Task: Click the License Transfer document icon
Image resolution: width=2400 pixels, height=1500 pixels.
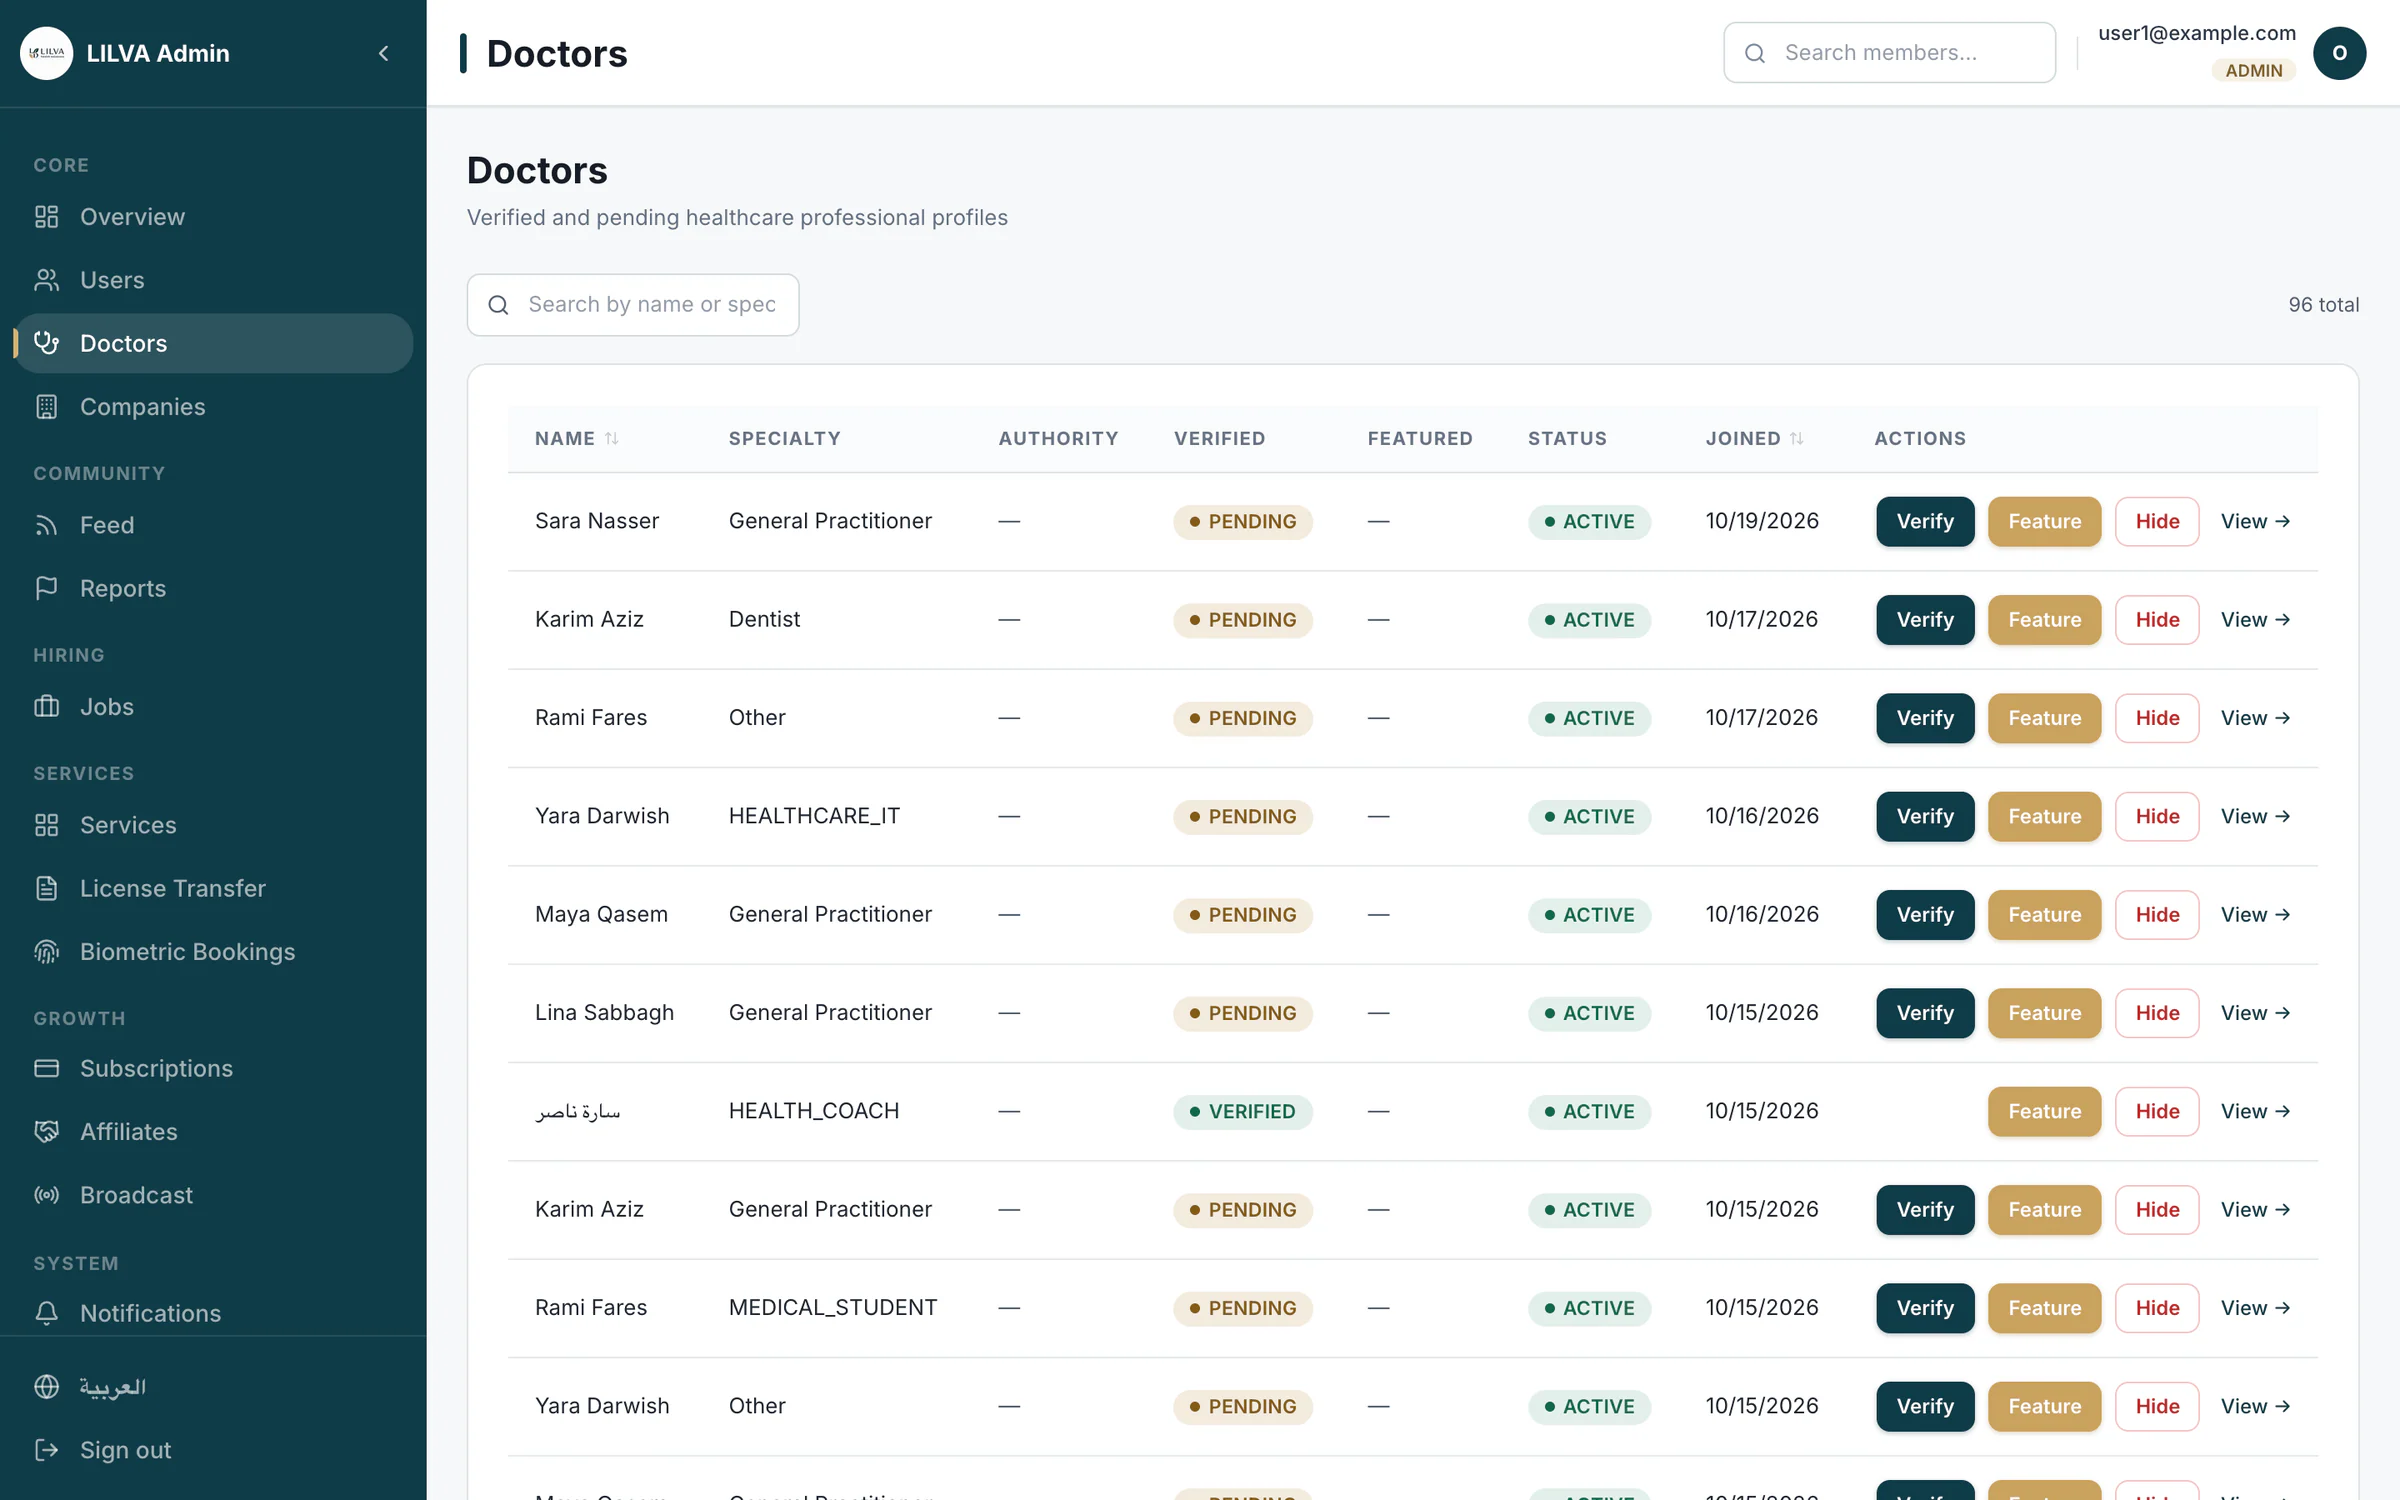Action: (46, 888)
